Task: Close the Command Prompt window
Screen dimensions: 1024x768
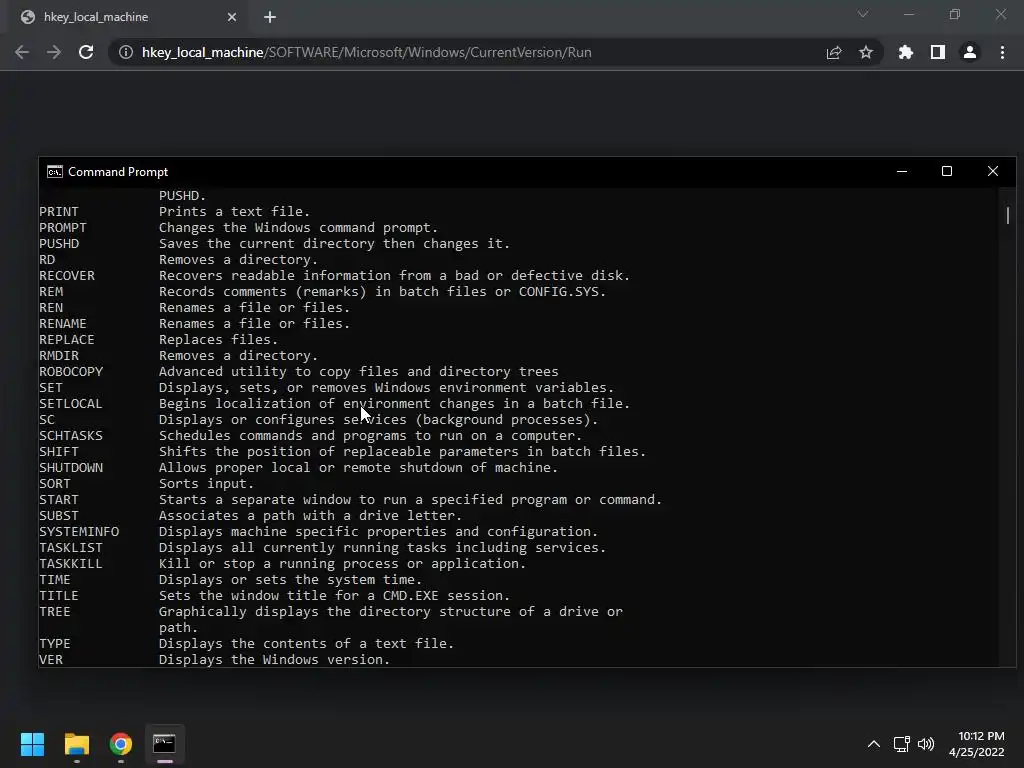Action: (x=993, y=171)
